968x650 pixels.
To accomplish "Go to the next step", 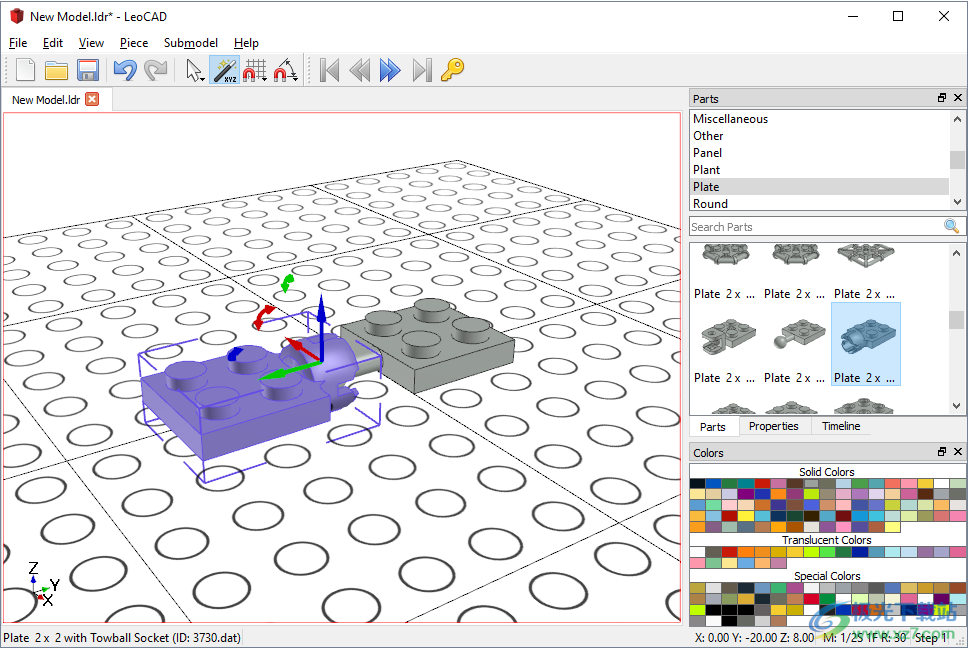I will tap(390, 70).
